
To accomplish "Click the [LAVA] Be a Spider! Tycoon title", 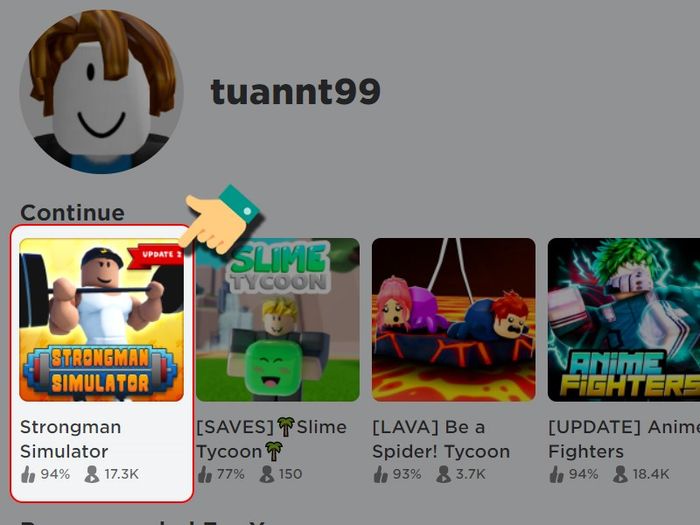I will tap(441, 439).
